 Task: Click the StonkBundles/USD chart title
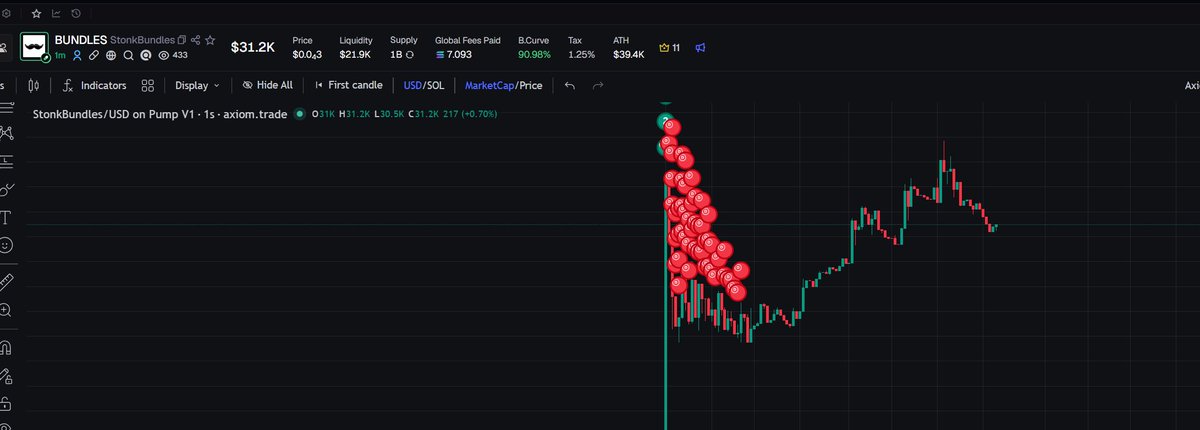click(160, 115)
